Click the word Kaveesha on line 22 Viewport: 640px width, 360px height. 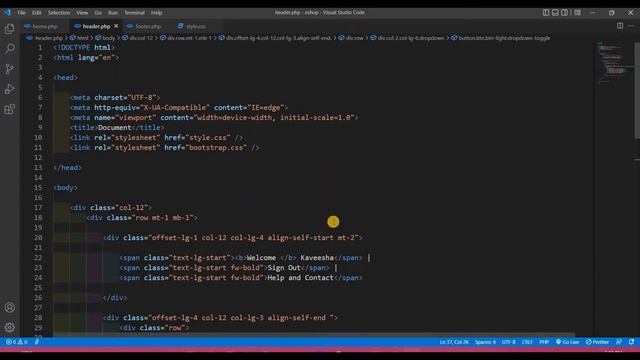[317, 258]
